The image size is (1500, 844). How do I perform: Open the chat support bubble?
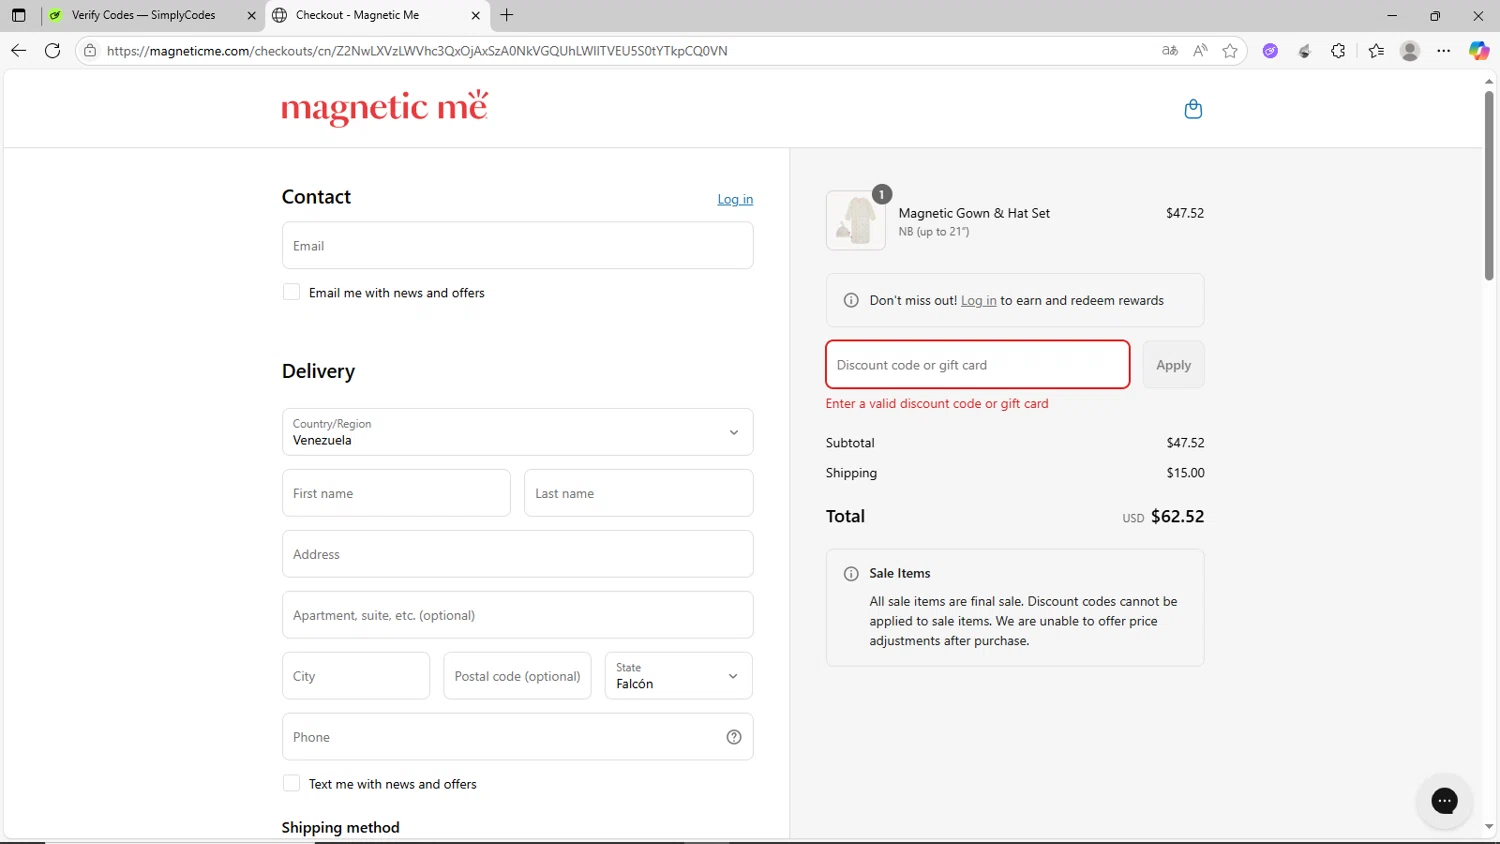coord(1444,800)
